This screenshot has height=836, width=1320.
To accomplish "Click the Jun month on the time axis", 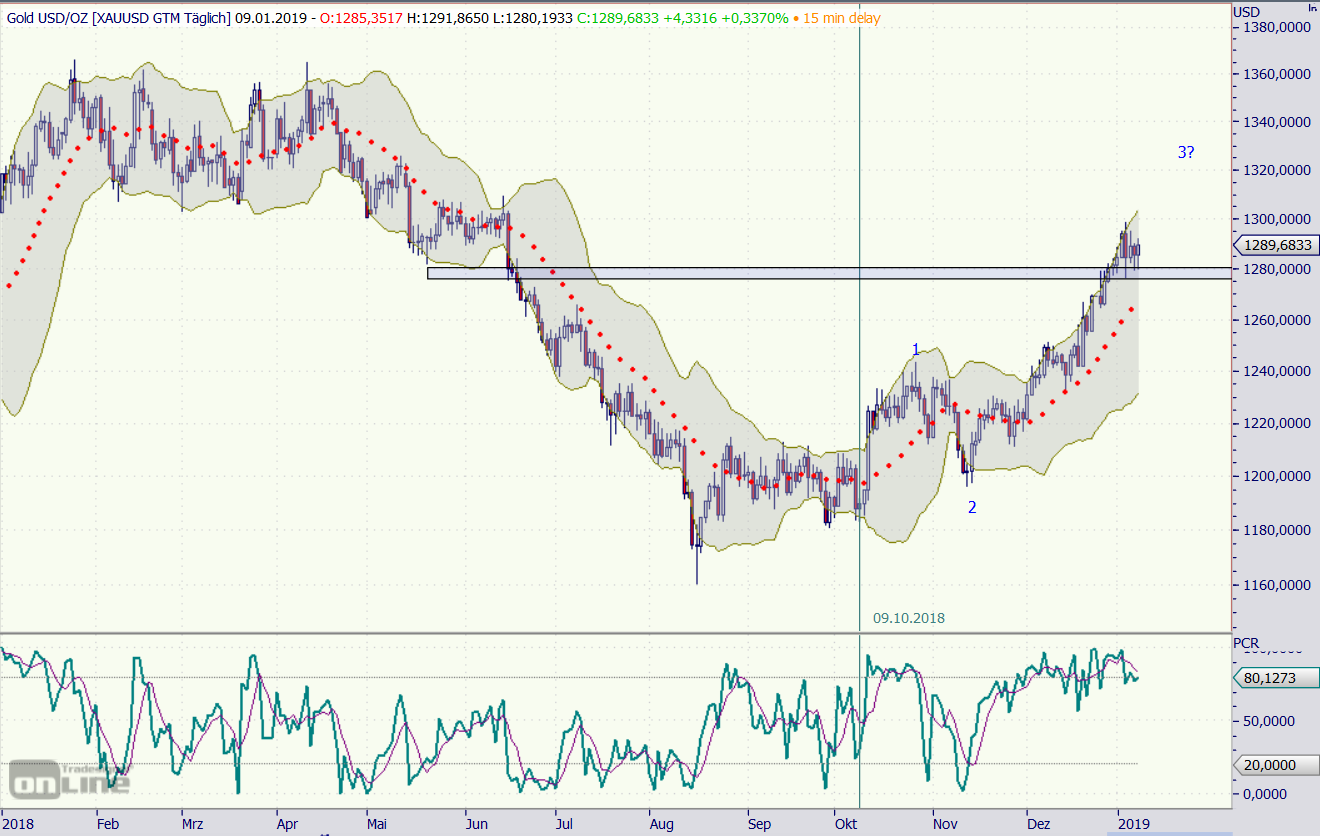I will (x=477, y=824).
